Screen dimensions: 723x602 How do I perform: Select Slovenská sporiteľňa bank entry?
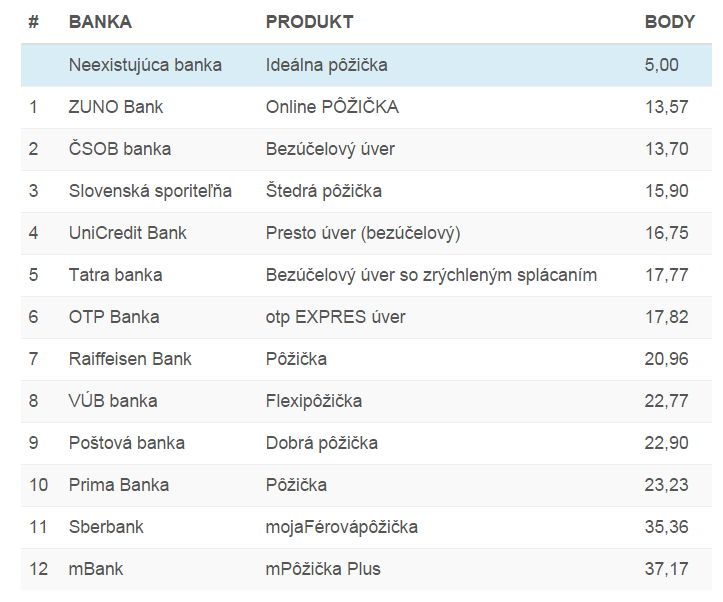click(150, 191)
